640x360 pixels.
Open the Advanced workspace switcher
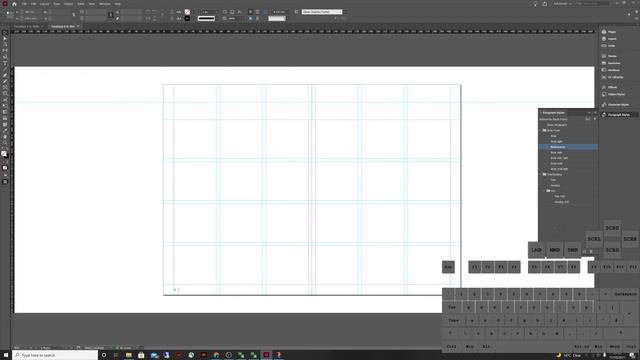point(562,4)
